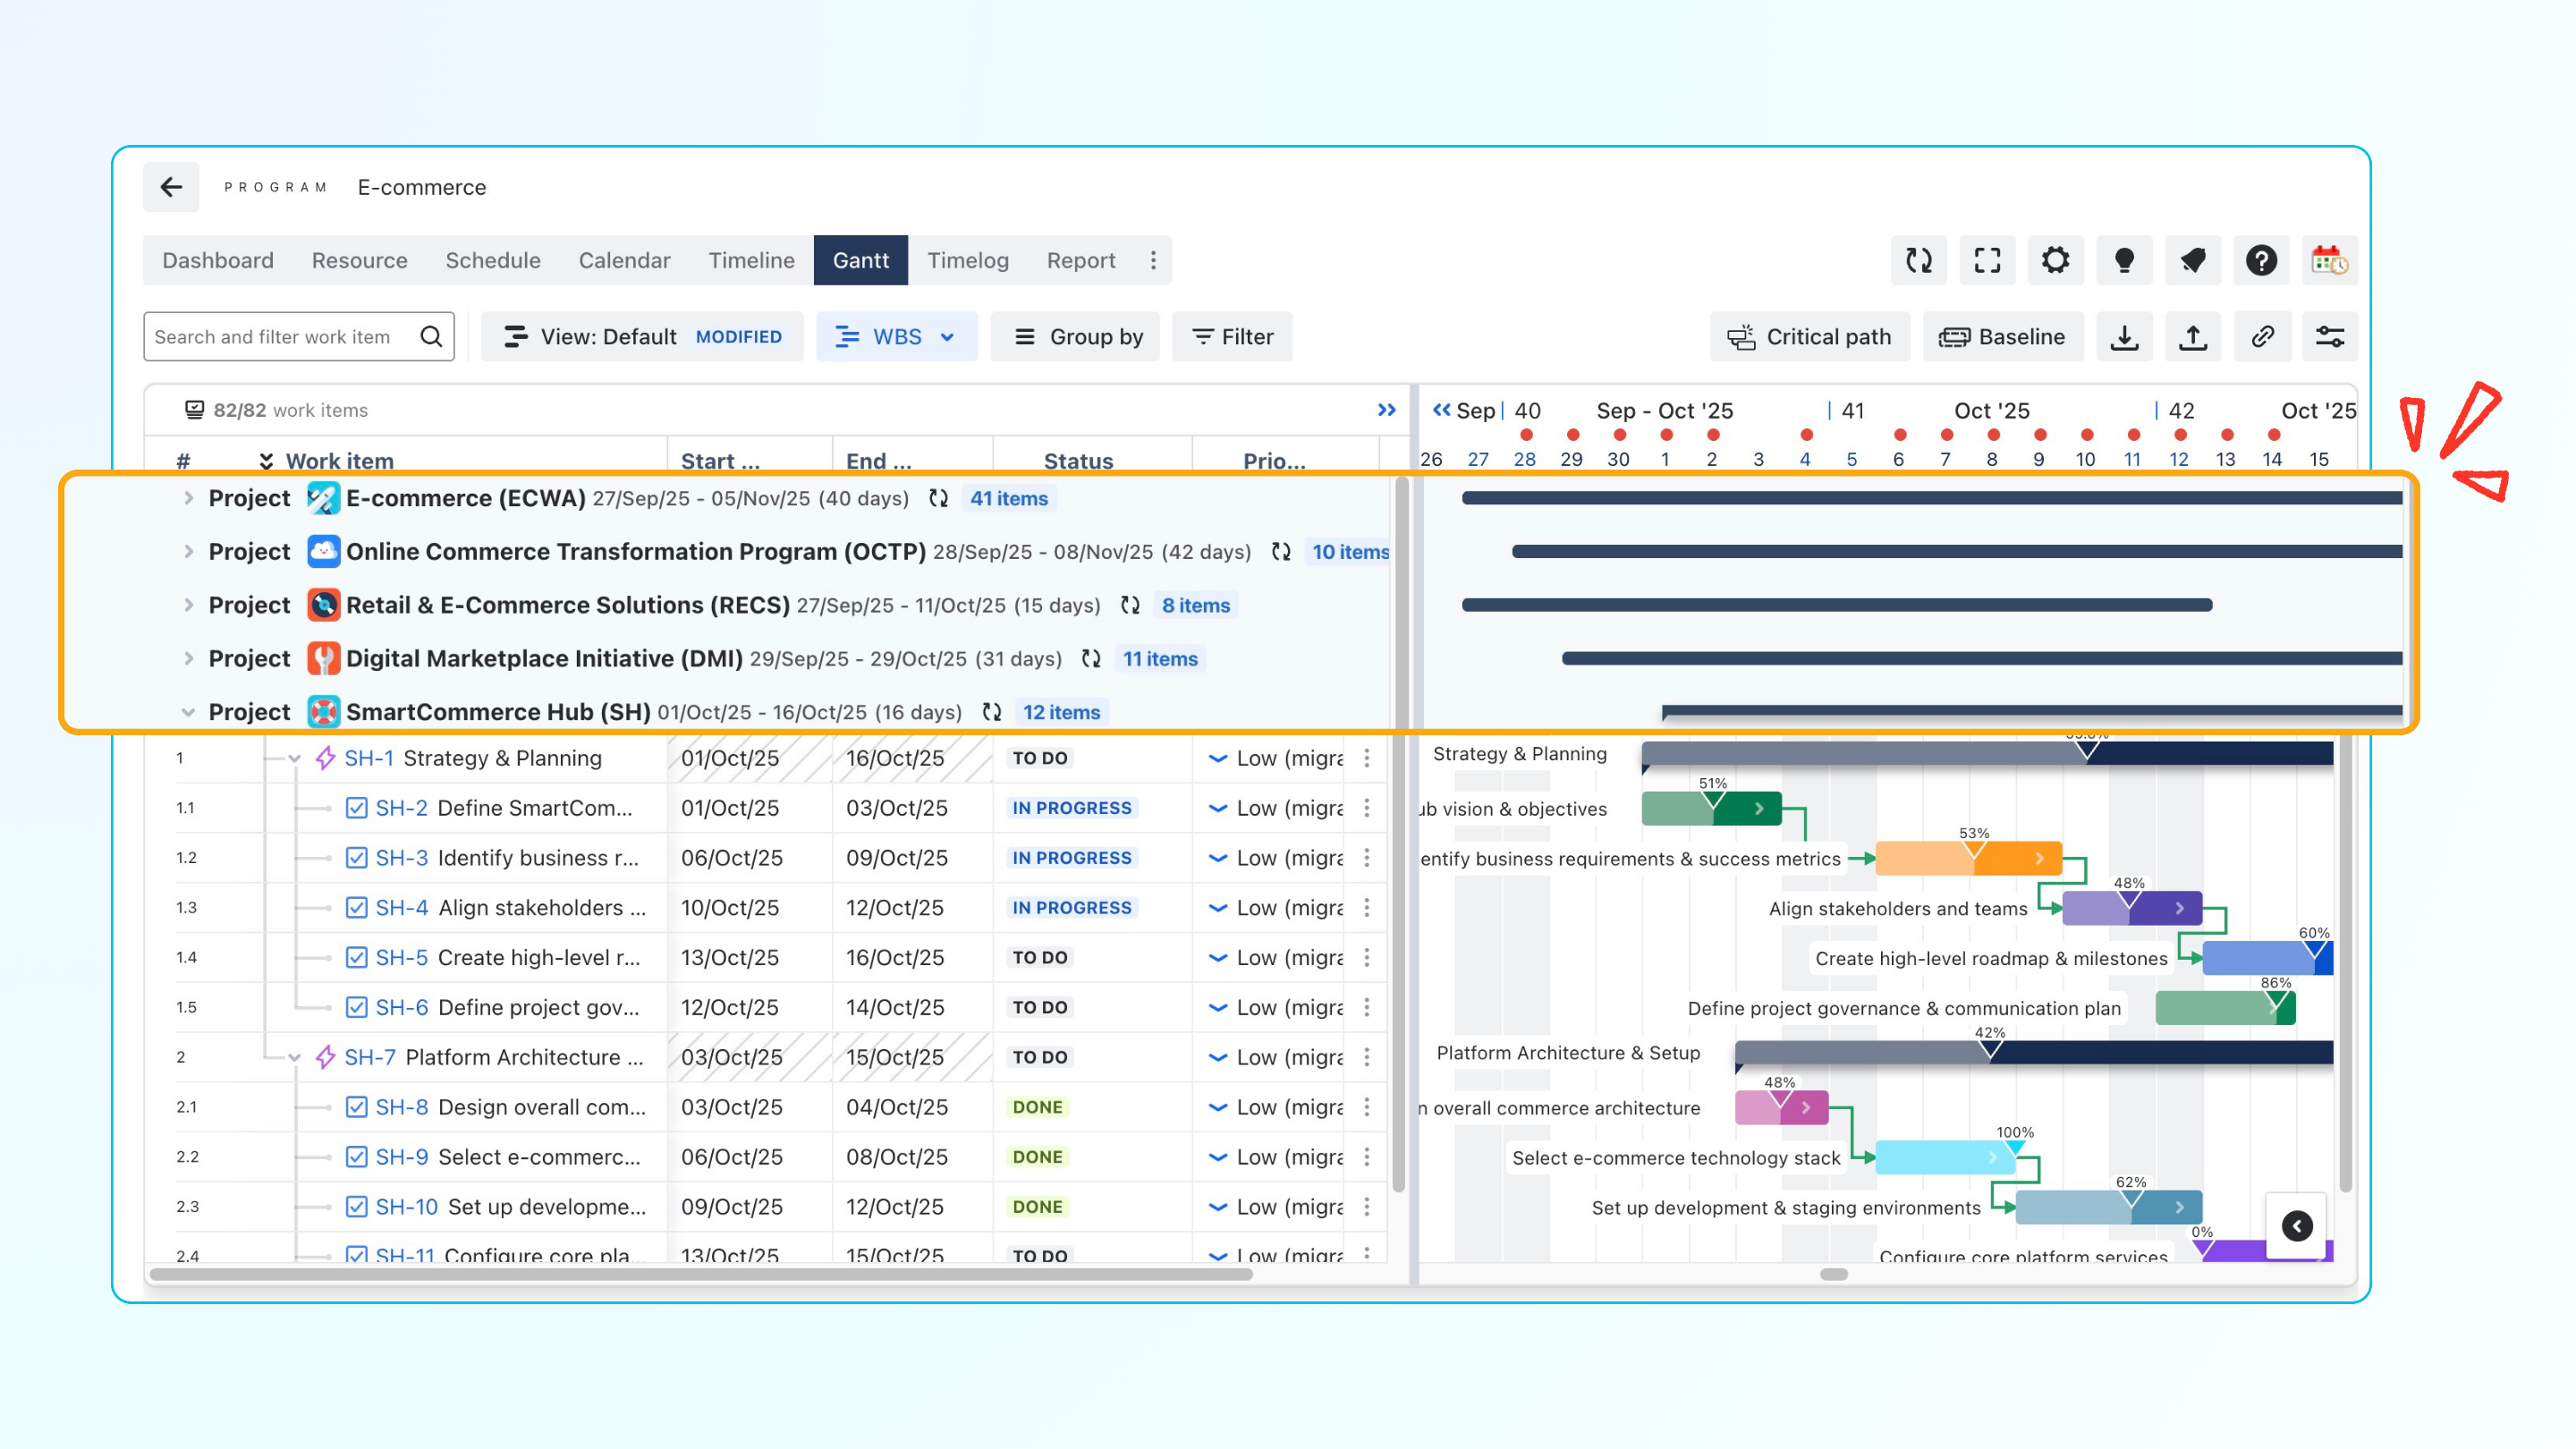Screen dimensions: 2576x1449
Task: Toggle SH-2 Define SmartCom task checkbox icon
Action: pyautogui.click(x=356, y=808)
